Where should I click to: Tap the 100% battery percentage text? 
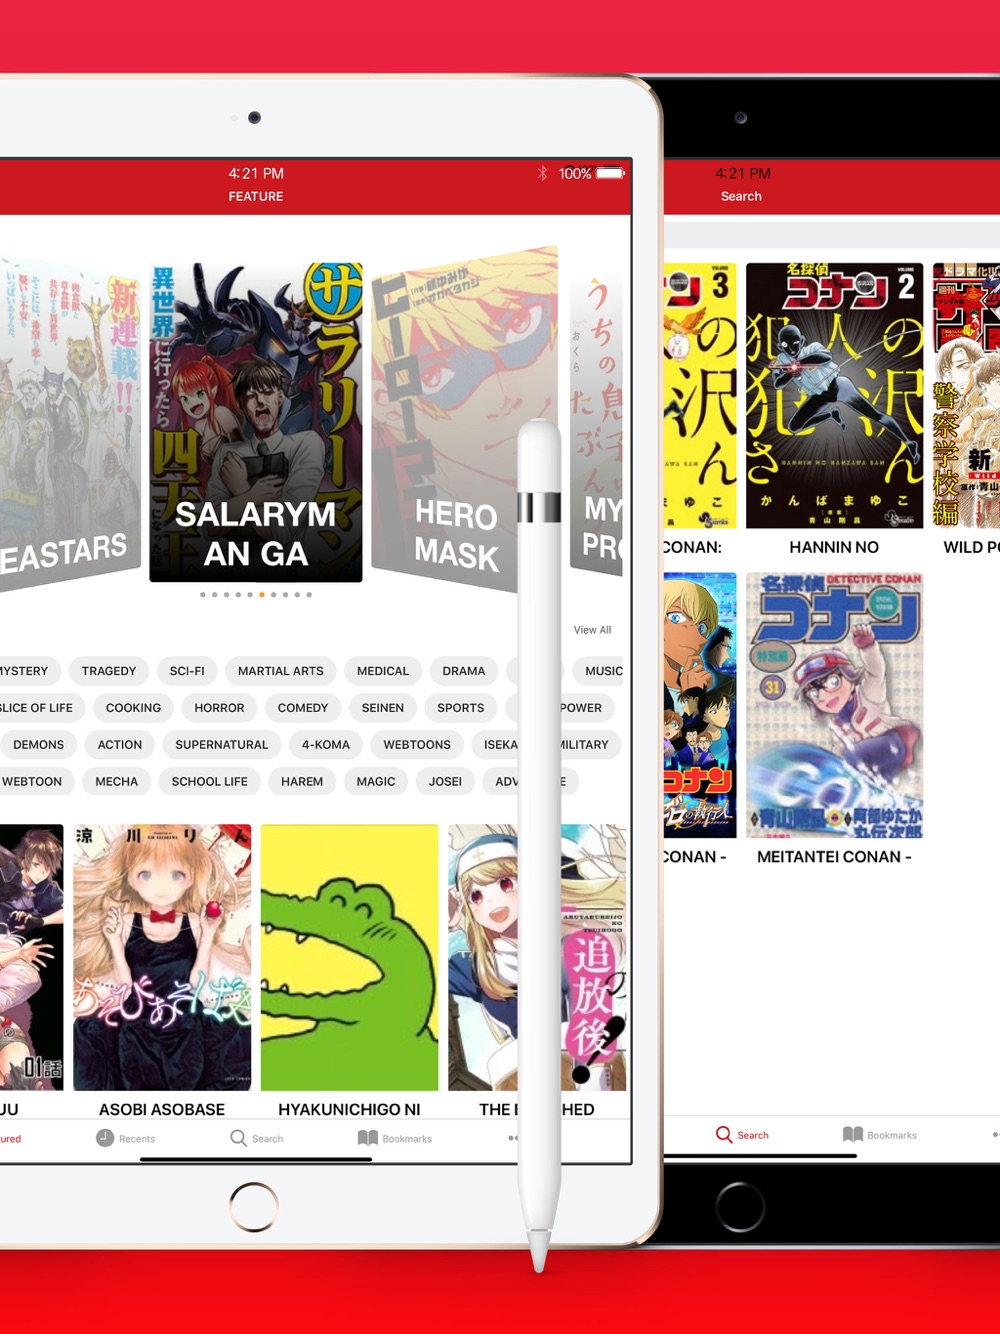(x=575, y=173)
